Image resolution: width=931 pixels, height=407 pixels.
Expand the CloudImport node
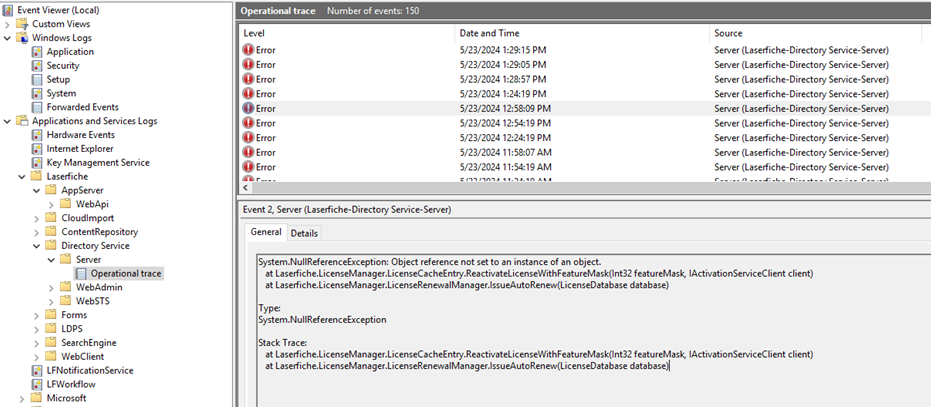(x=37, y=218)
